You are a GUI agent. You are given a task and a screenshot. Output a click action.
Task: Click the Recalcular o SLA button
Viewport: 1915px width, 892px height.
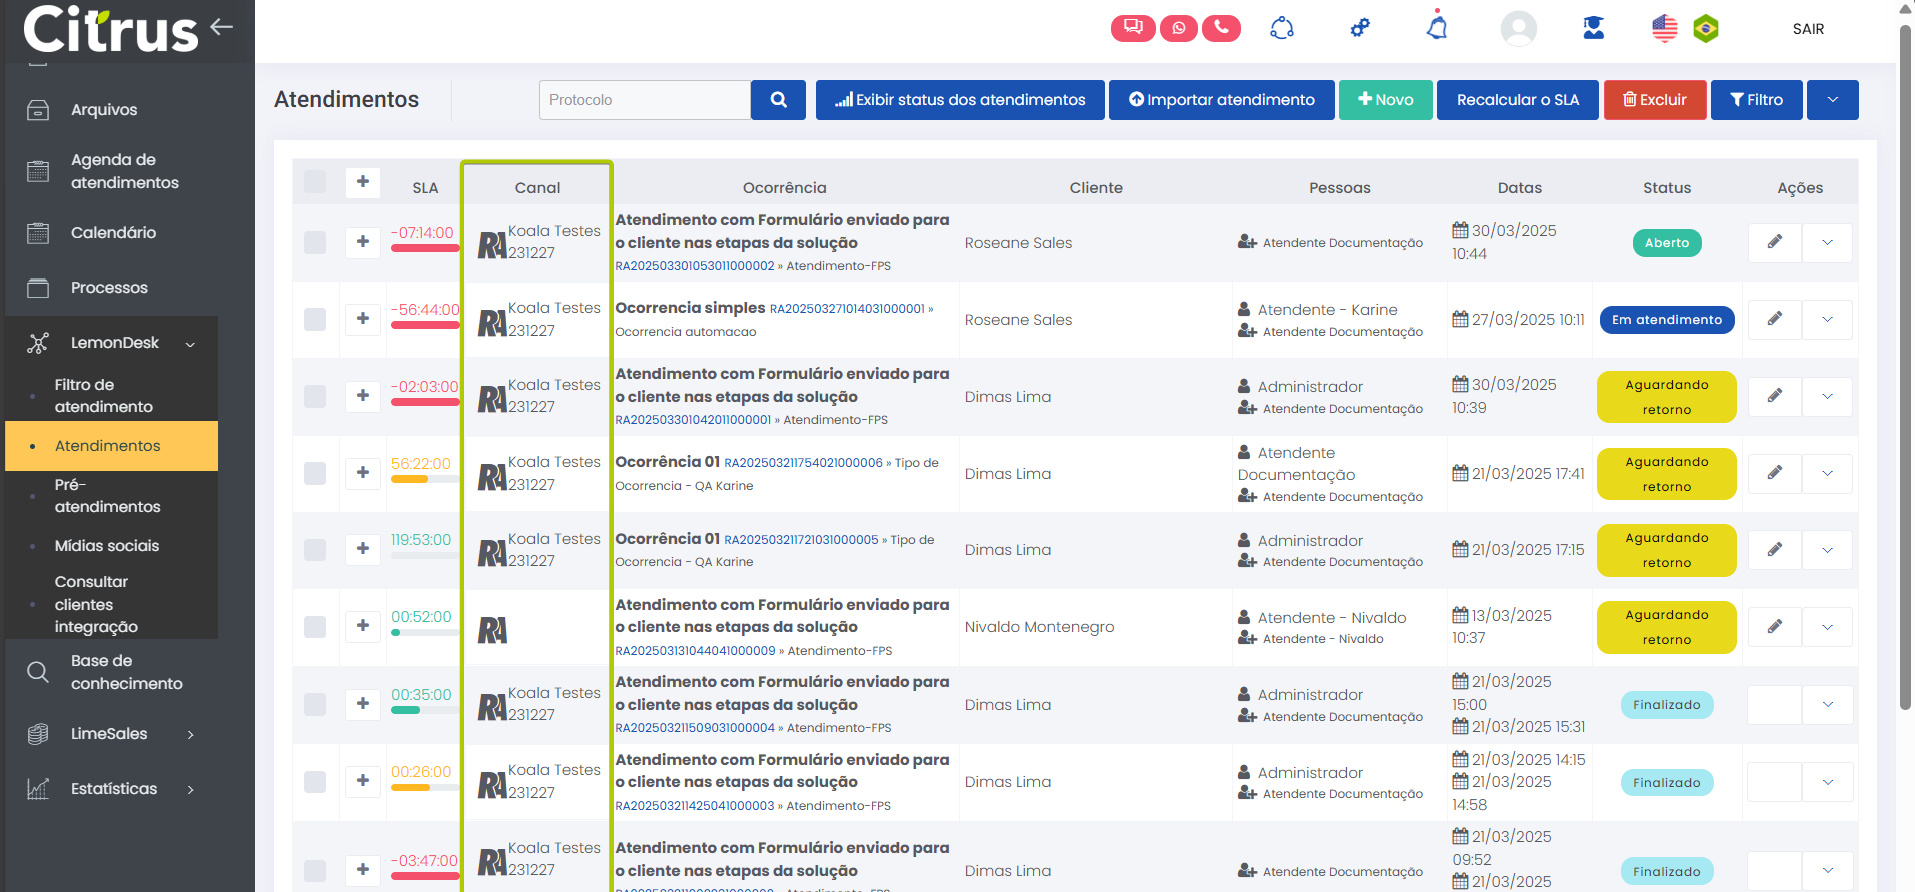click(1517, 100)
